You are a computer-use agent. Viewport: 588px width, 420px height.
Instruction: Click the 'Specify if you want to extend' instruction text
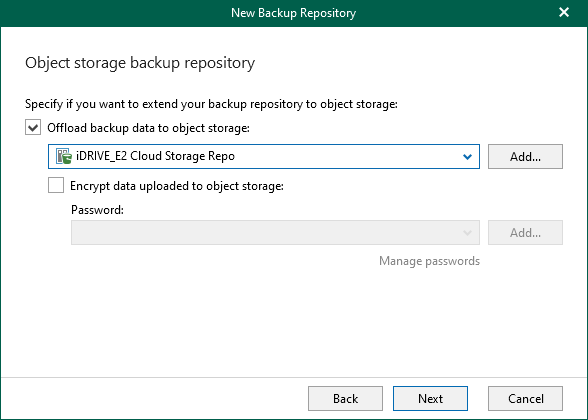tap(211, 104)
